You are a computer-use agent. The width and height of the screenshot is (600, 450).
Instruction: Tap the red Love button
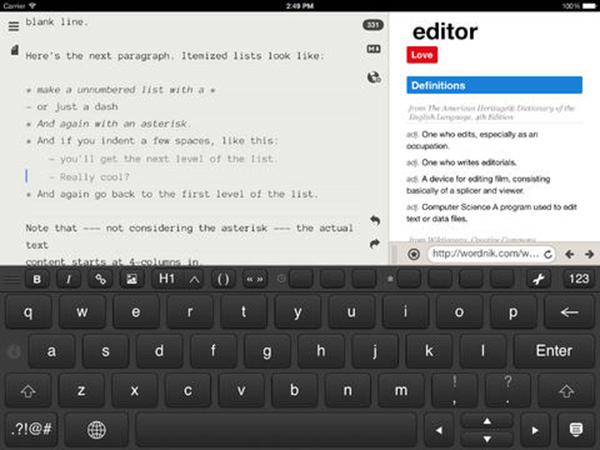point(422,55)
